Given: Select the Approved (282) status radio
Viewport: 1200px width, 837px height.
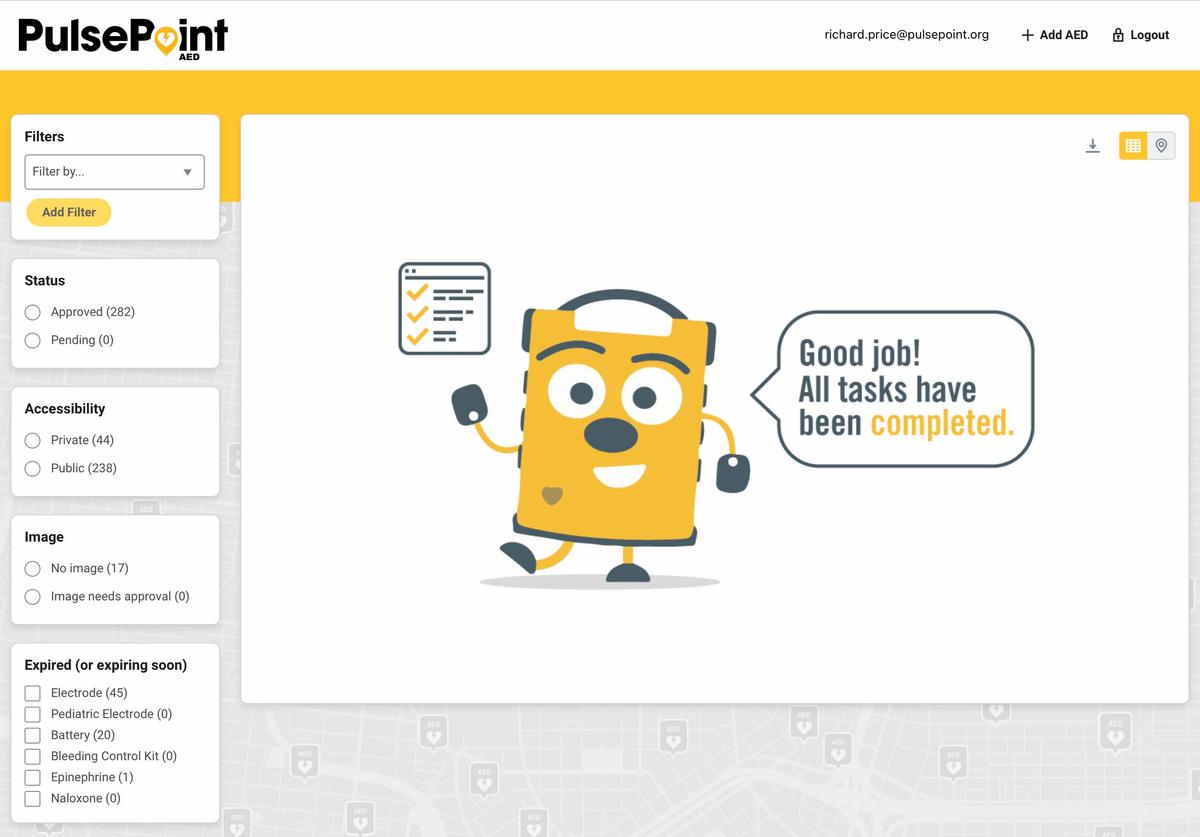Looking at the screenshot, I should tap(32, 312).
